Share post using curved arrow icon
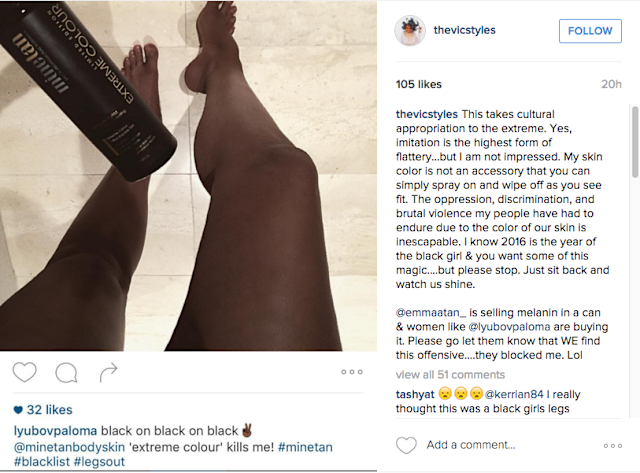The height and width of the screenshot is (473, 640). tap(109, 372)
